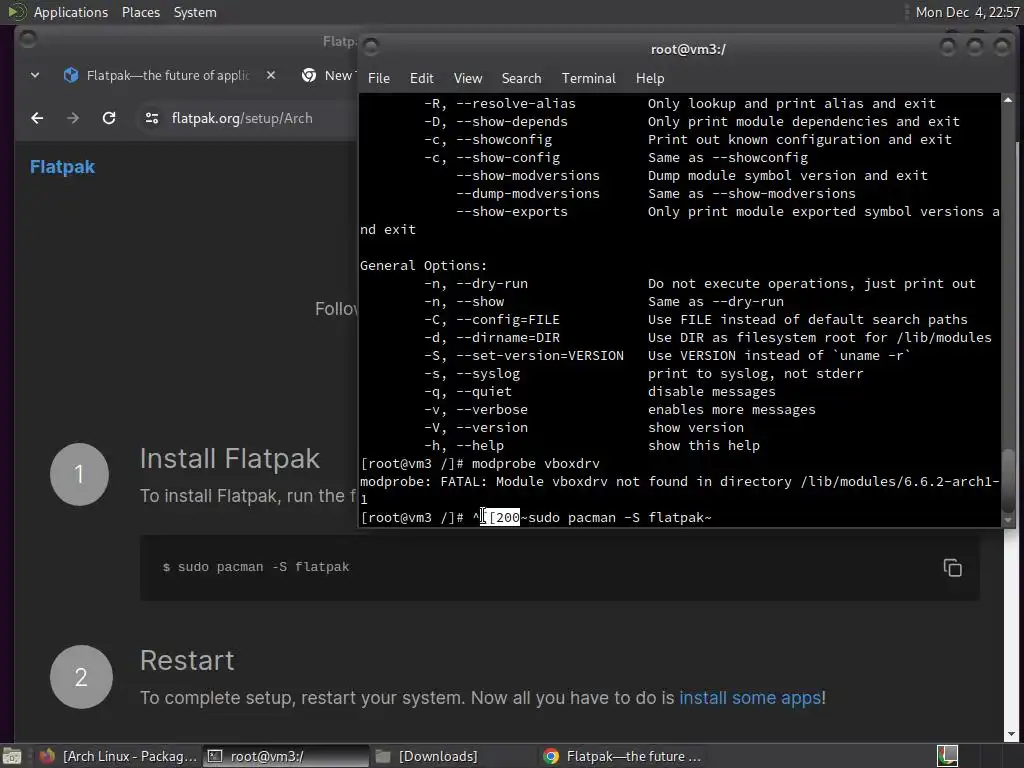1024x768 pixels.
Task: Click the --dry-run option line
Action: point(699,283)
